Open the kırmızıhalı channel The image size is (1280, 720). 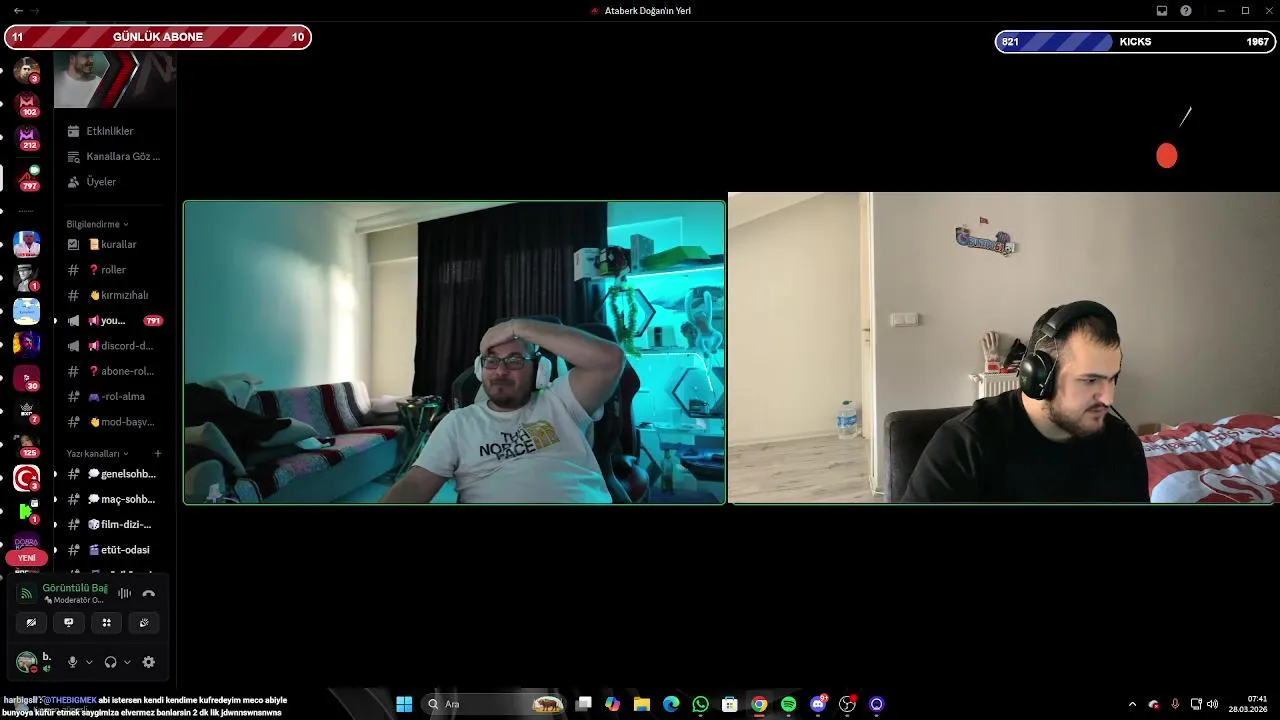pos(113,295)
